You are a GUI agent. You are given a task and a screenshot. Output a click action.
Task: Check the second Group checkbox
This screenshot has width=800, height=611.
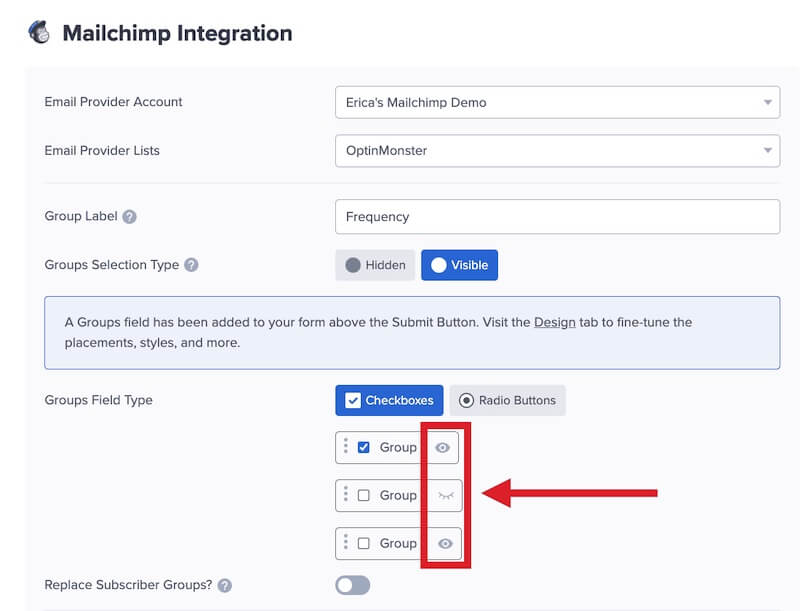pyautogui.click(x=365, y=495)
